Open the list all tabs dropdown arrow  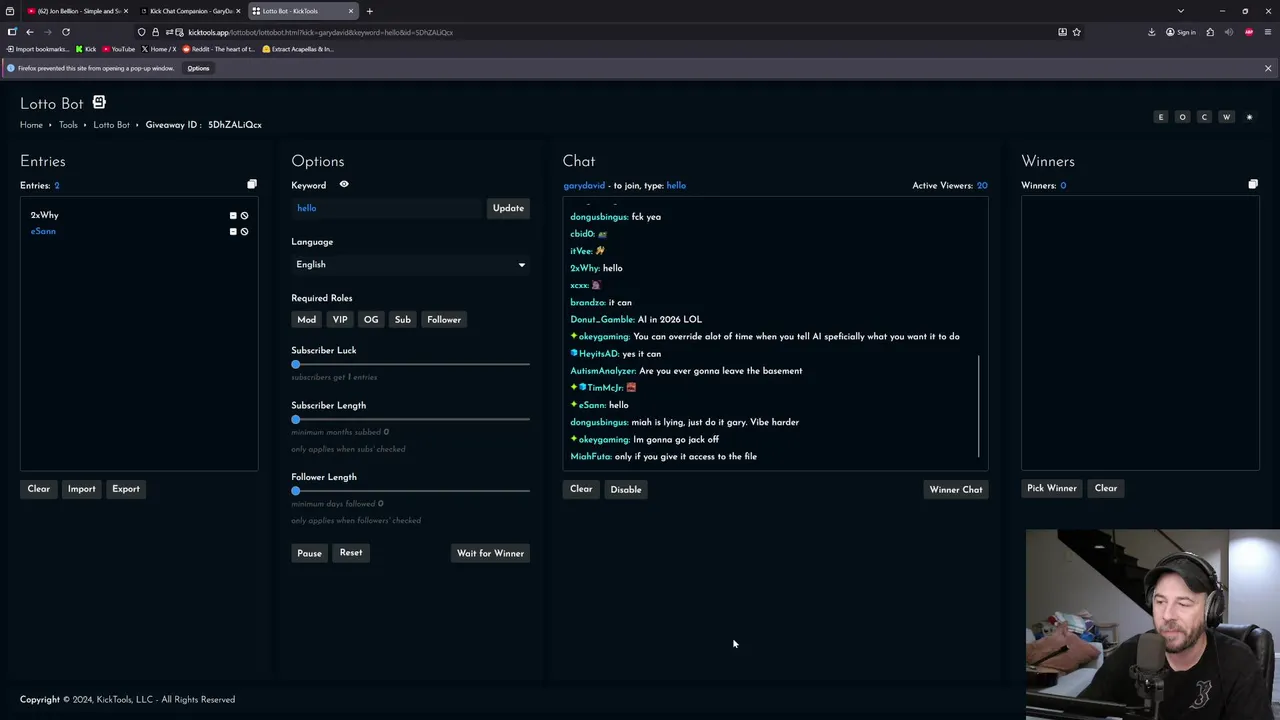[x=1181, y=11]
